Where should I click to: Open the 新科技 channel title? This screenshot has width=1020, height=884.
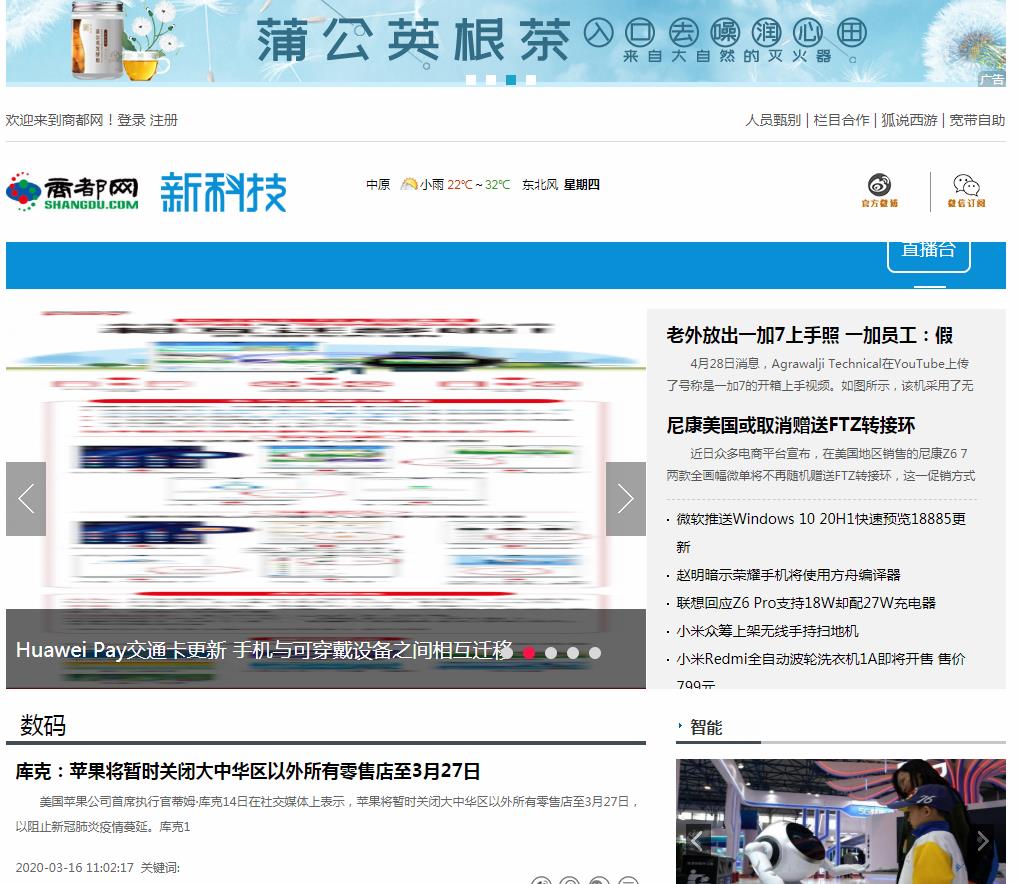(224, 192)
